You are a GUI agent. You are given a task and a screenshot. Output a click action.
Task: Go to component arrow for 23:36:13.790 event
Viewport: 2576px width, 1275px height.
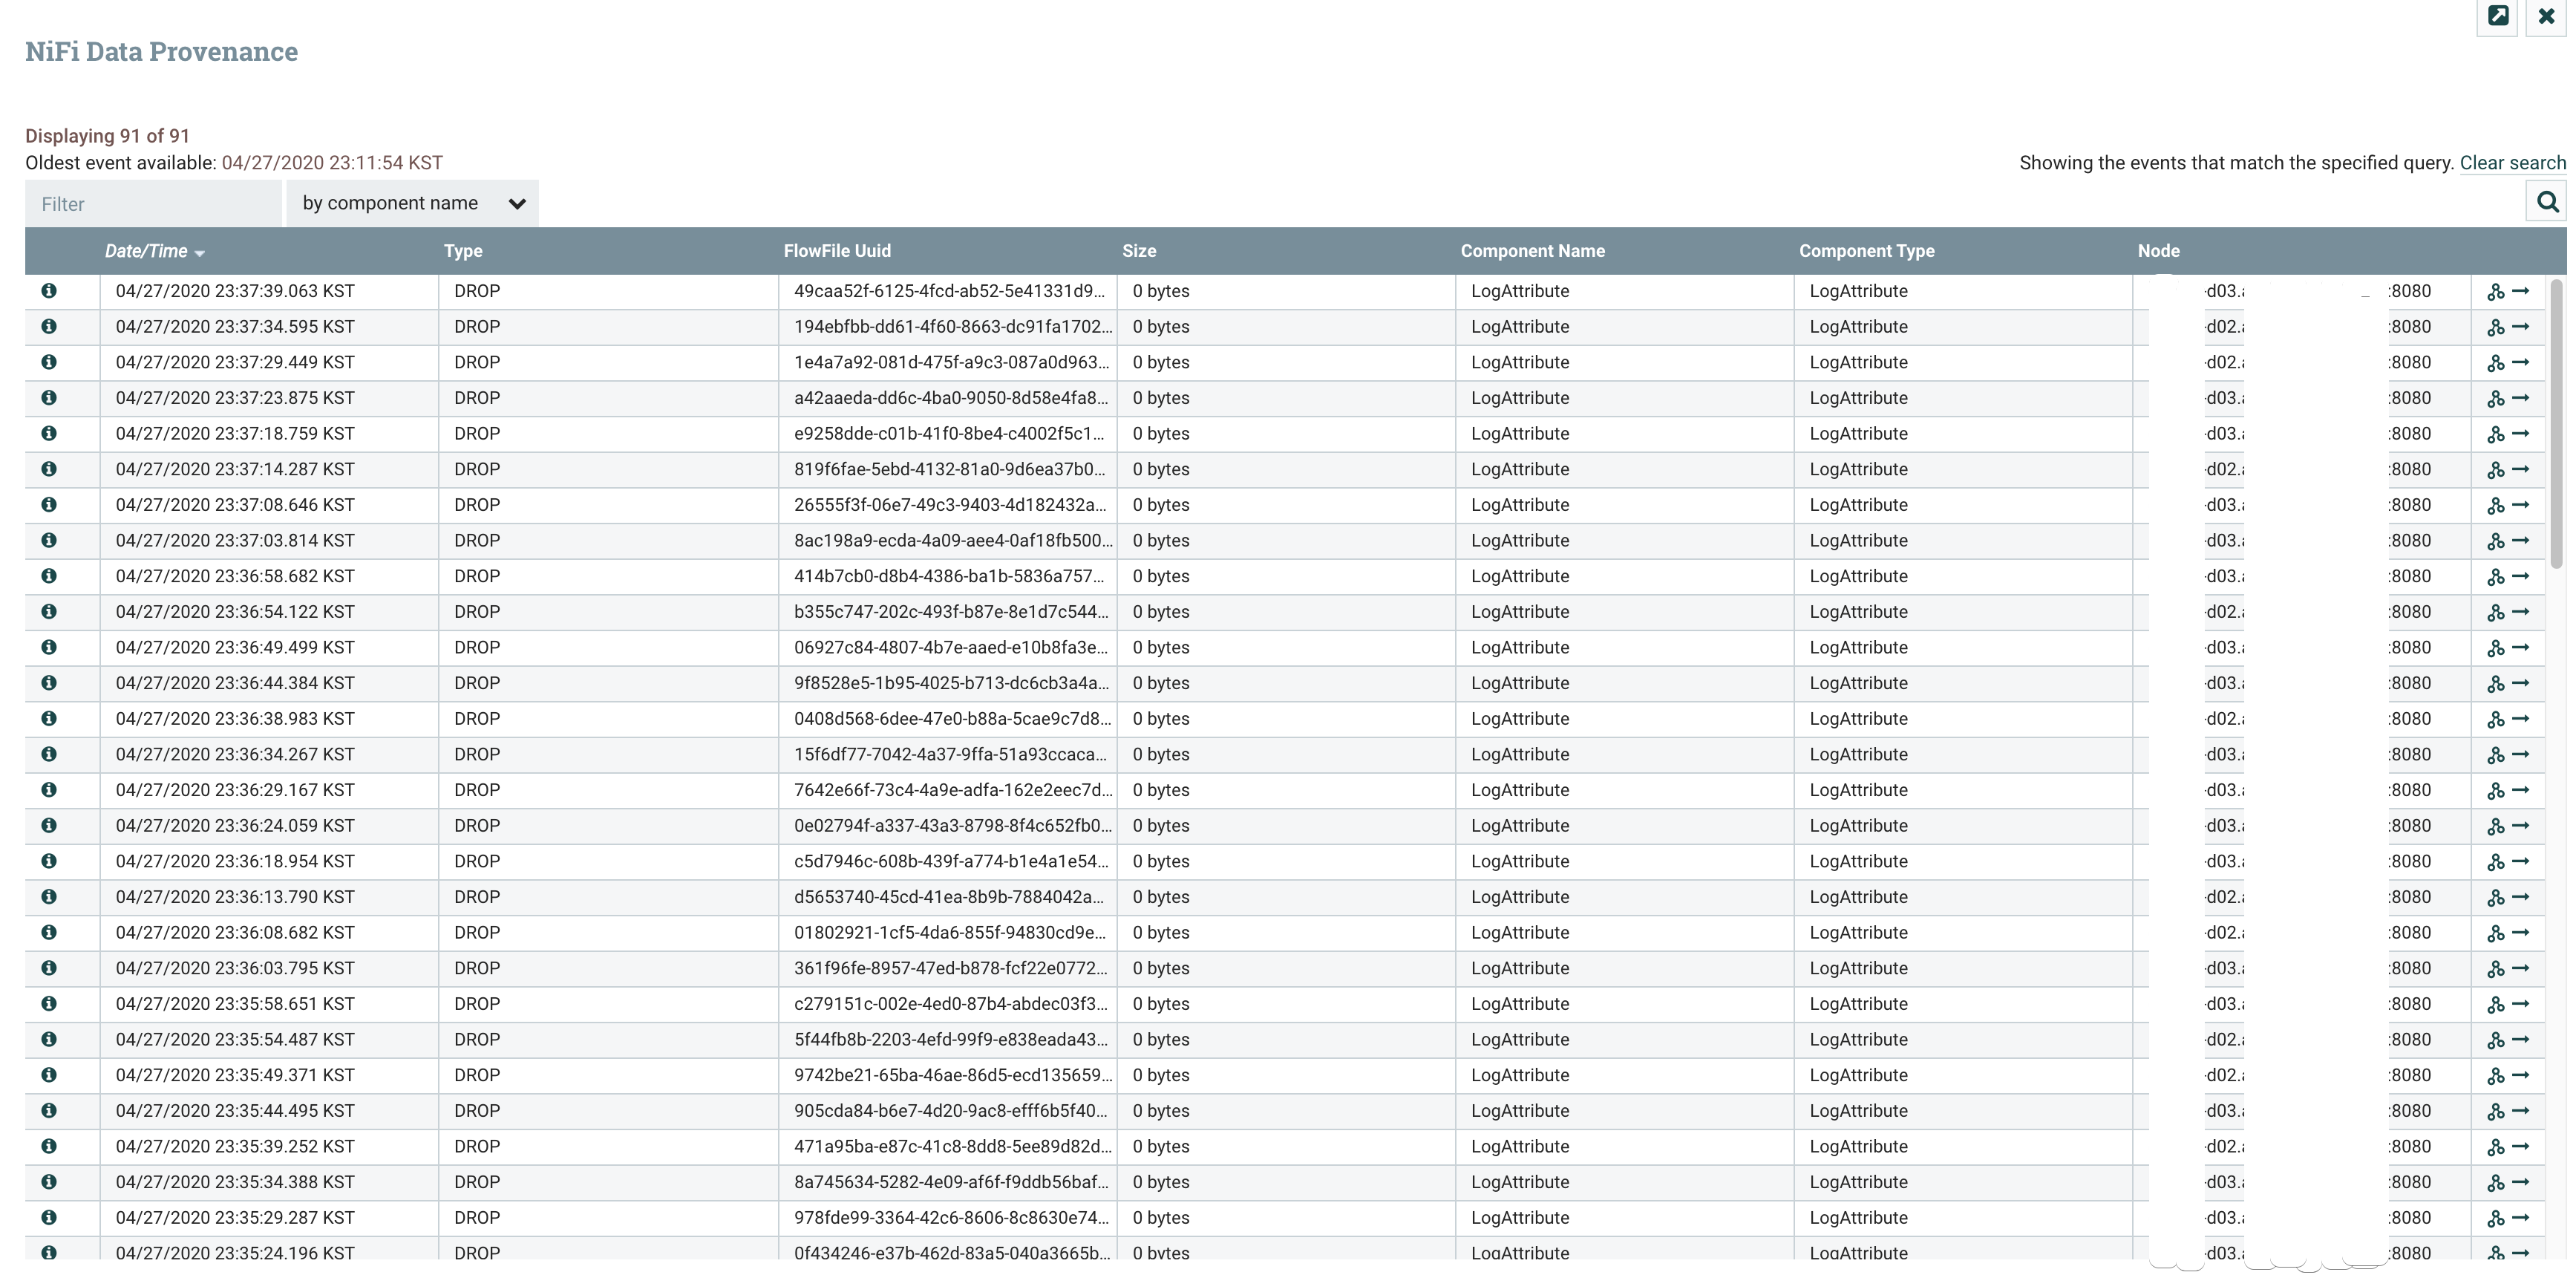[x=2521, y=897]
